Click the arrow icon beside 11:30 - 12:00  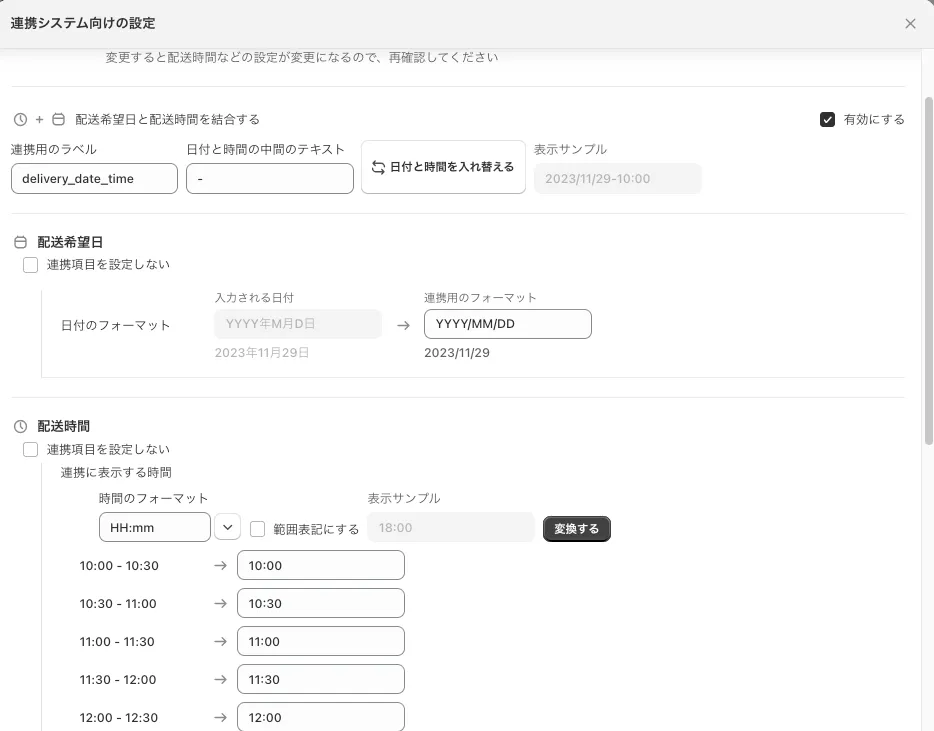(220, 680)
